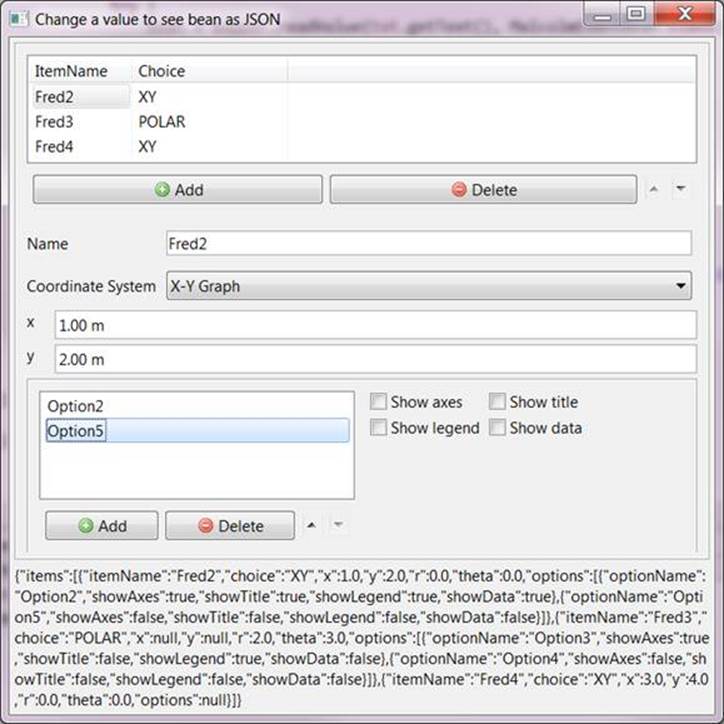Add a new option entry

point(102,525)
